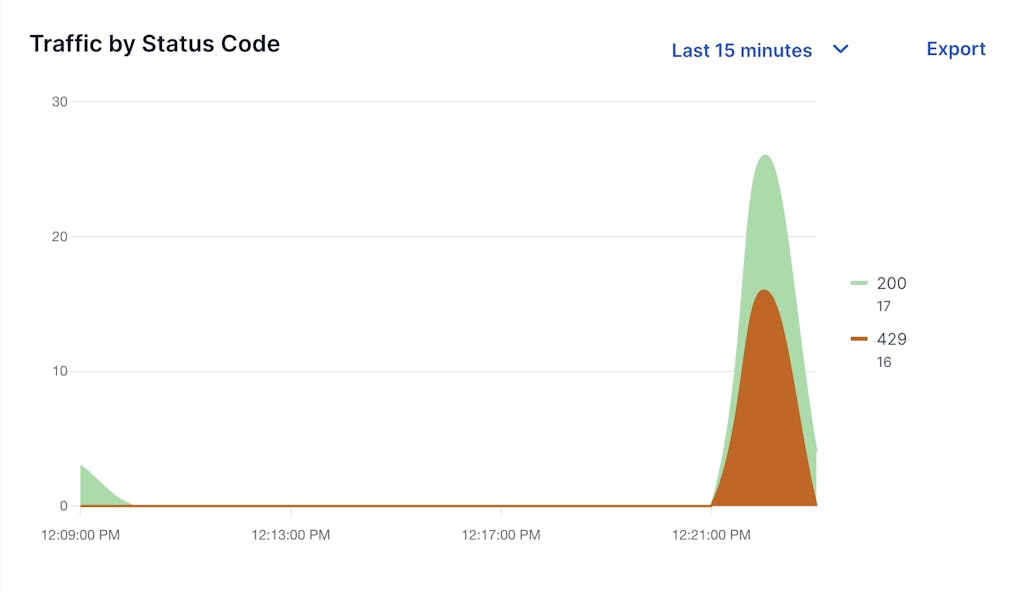The width and height of the screenshot is (1023, 592).
Task: Export the traffic chart data
Action: [x=955, y=49]
